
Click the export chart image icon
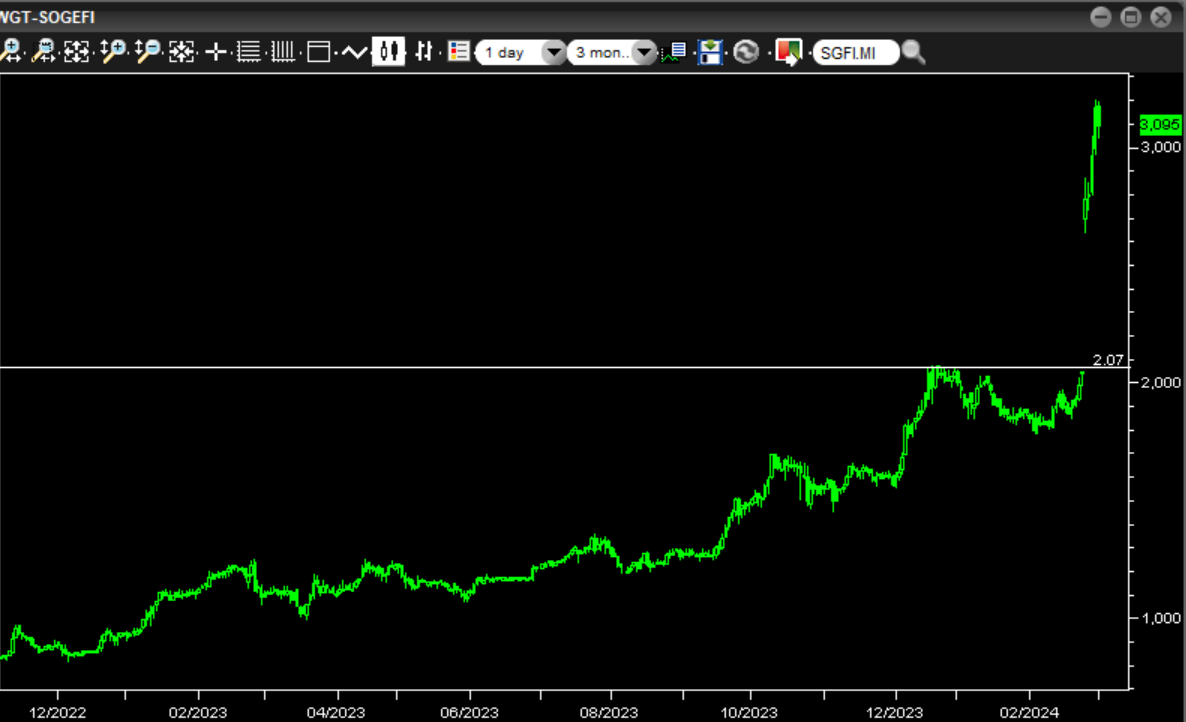point(788,51)
